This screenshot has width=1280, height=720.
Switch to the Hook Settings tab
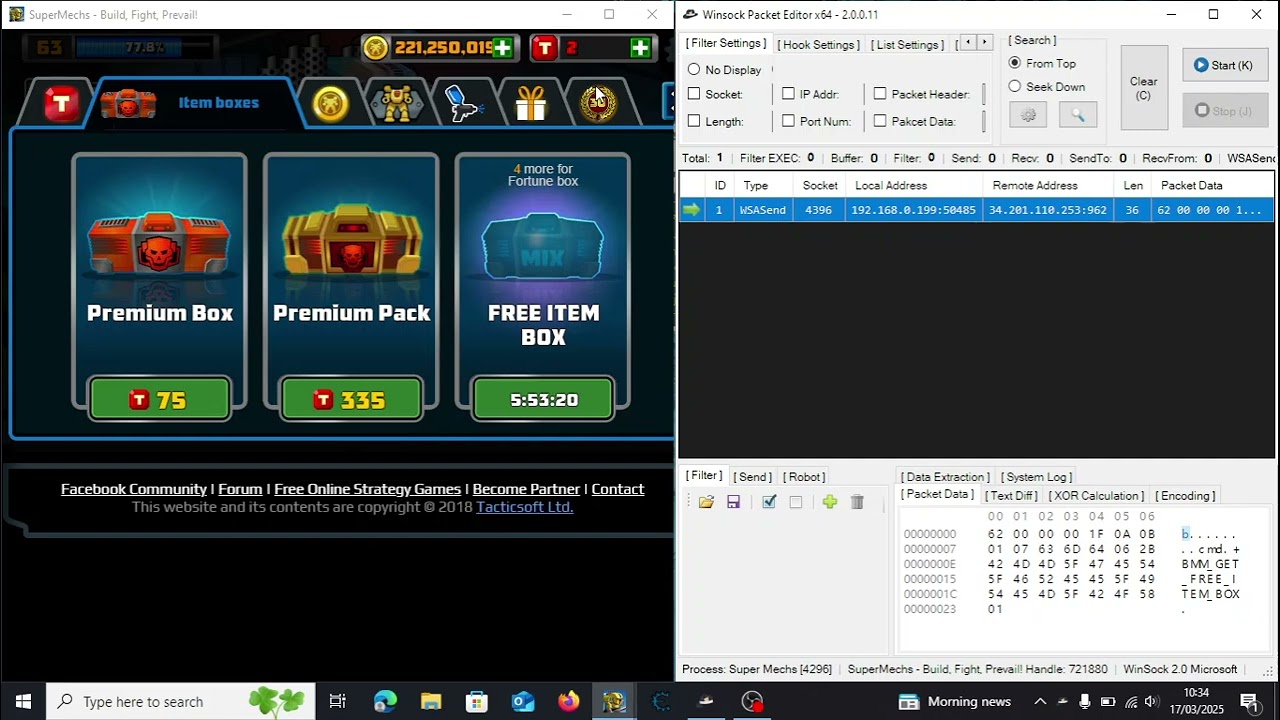click(818, 45)
